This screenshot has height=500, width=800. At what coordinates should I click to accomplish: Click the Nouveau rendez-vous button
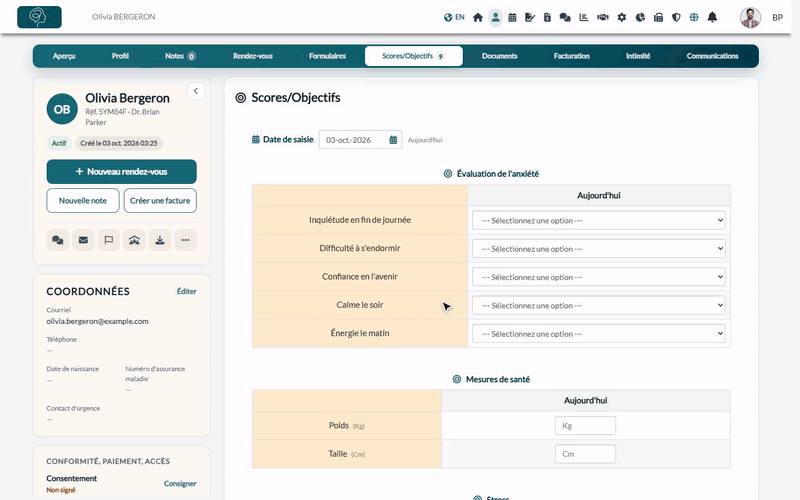click(121, 171)
